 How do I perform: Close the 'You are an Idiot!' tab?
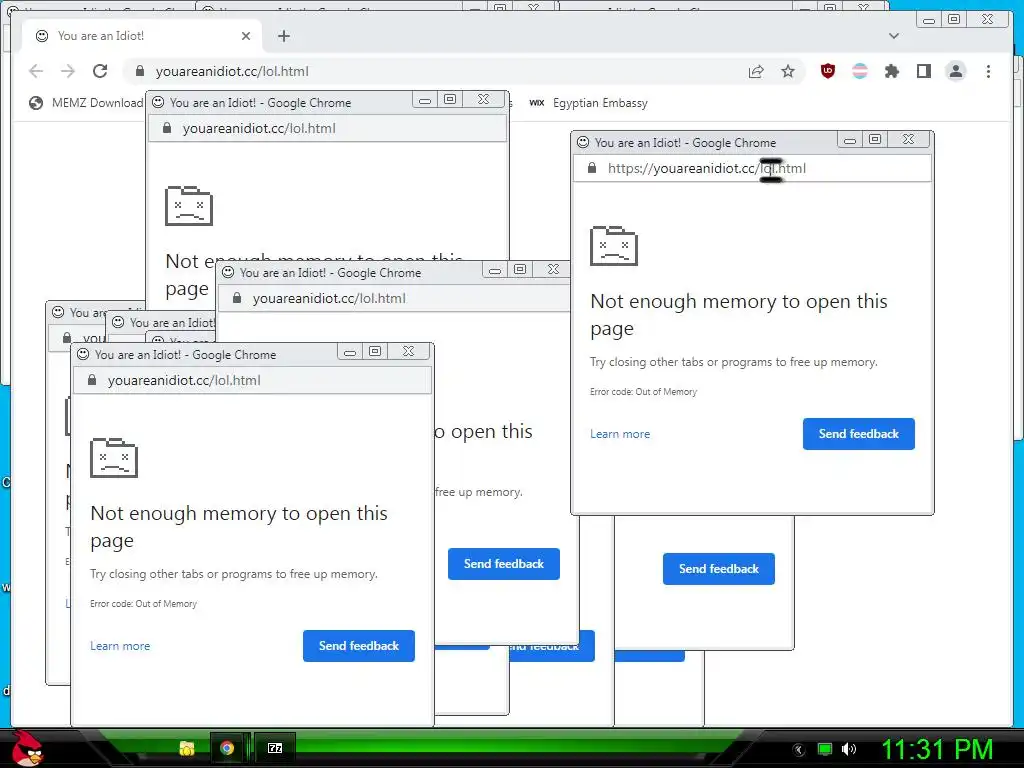click(246, 36)
